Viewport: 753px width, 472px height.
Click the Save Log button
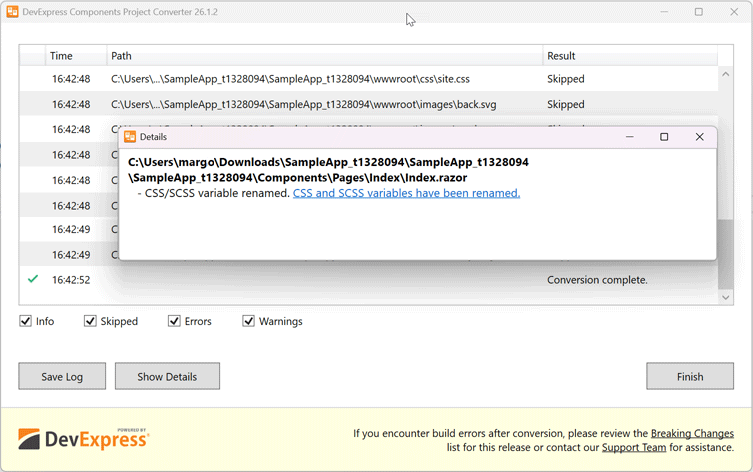point(62,376)
